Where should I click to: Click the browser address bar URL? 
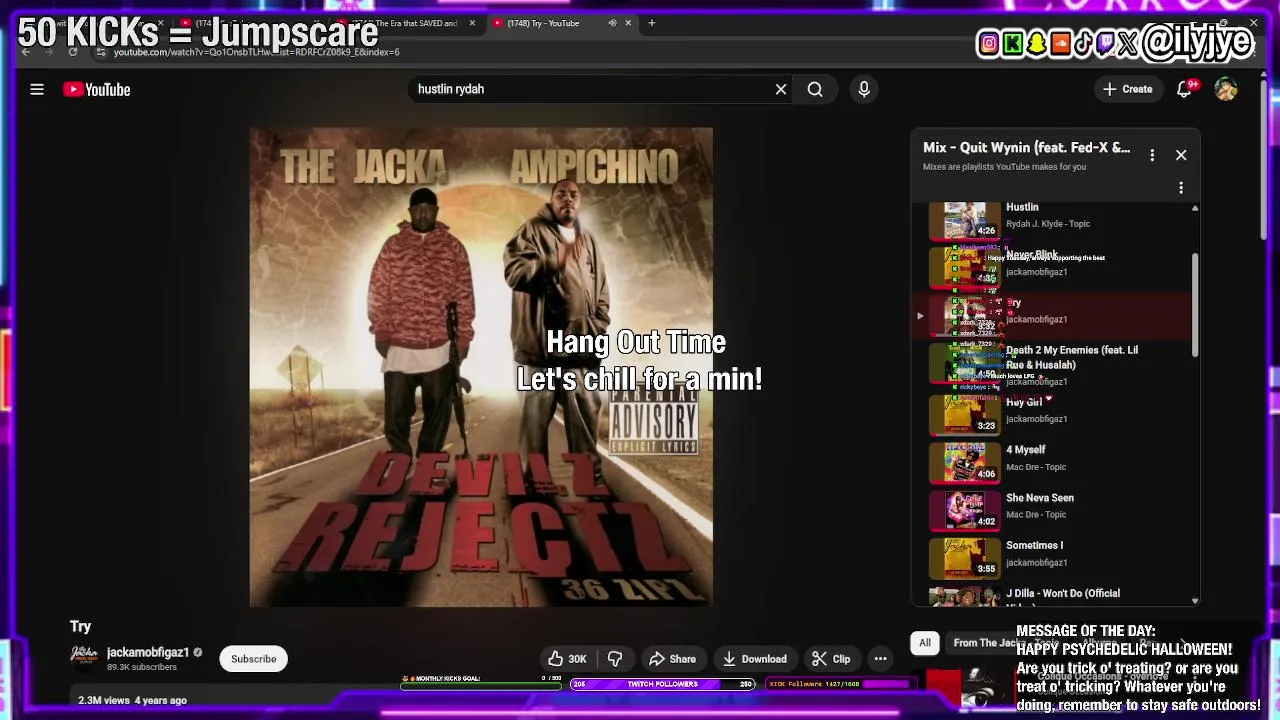point(257,52)
